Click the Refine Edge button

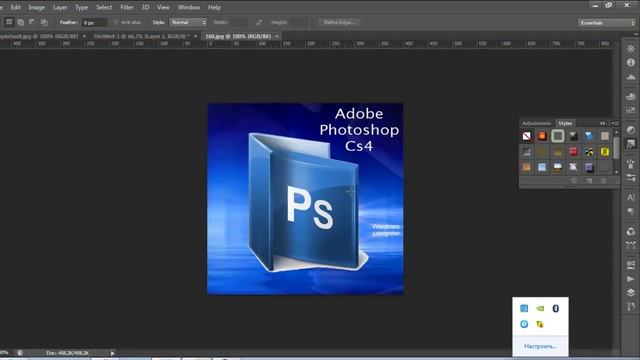[x=339, y=22]
